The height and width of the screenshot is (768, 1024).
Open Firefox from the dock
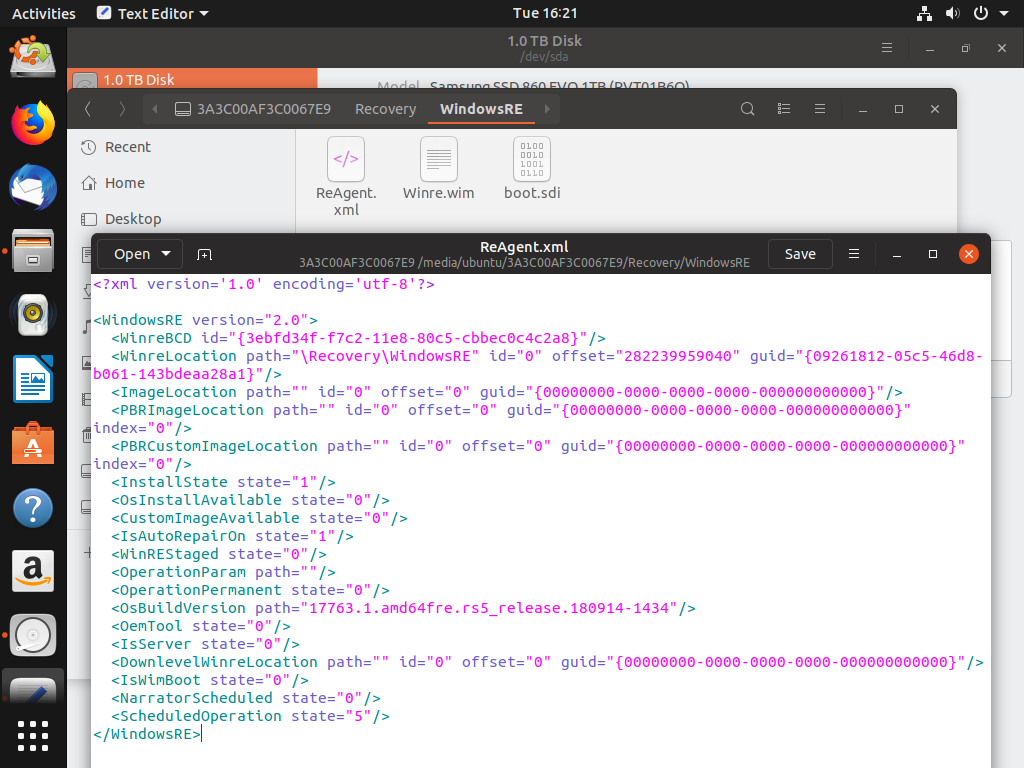[33, 123]
